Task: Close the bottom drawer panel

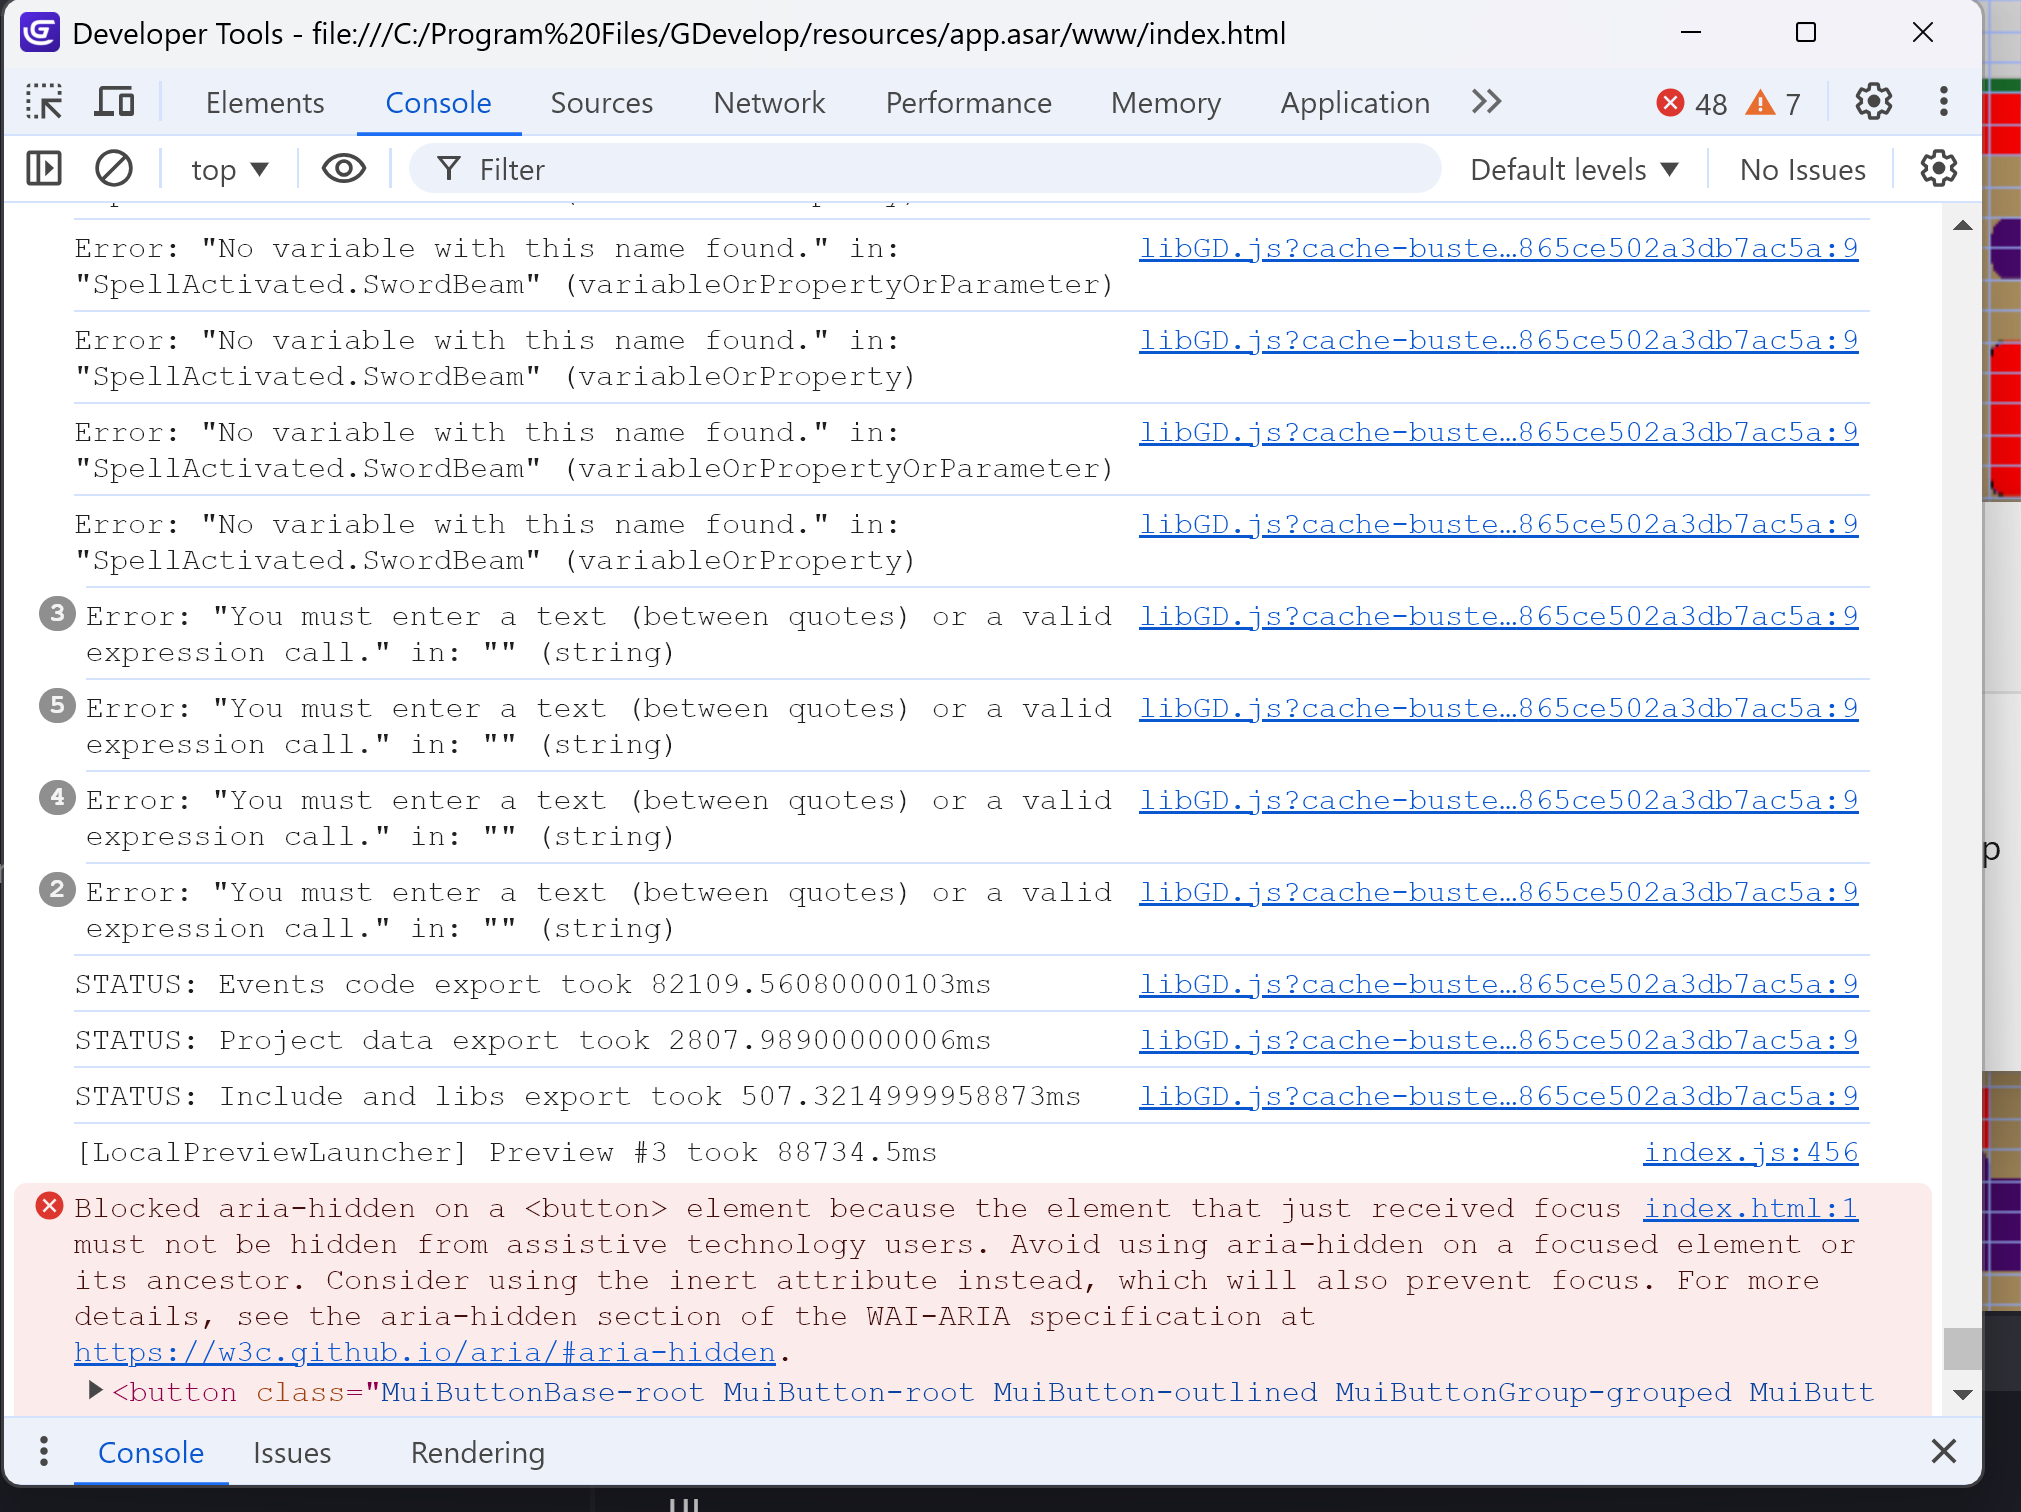Action: pos(1943,1451)
